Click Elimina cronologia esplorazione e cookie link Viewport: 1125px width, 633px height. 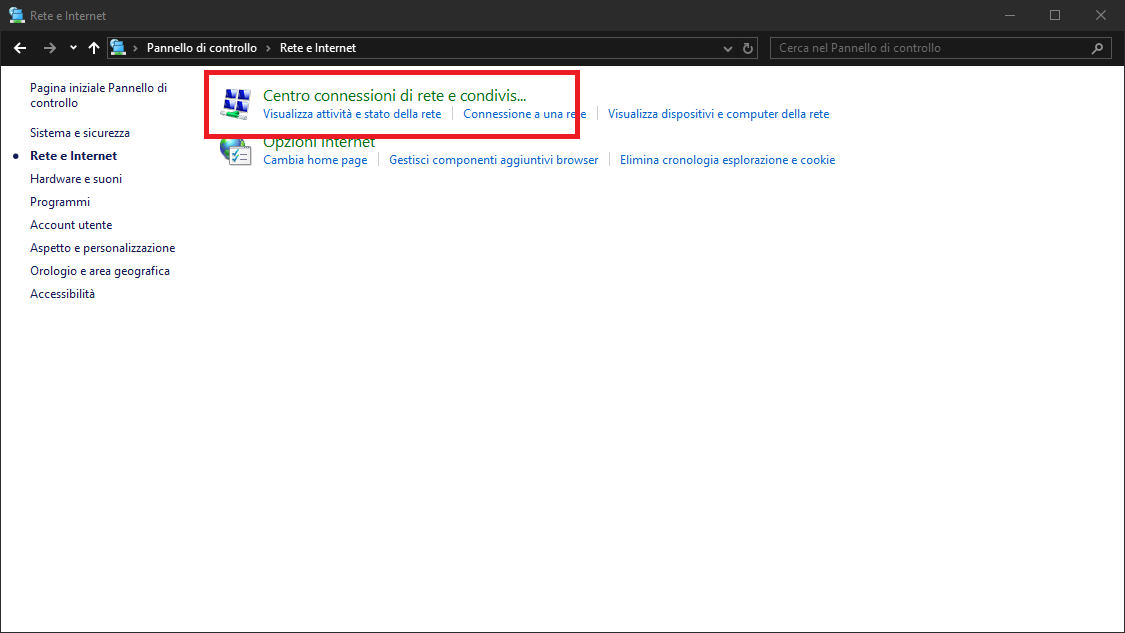[x=727, y=160]
